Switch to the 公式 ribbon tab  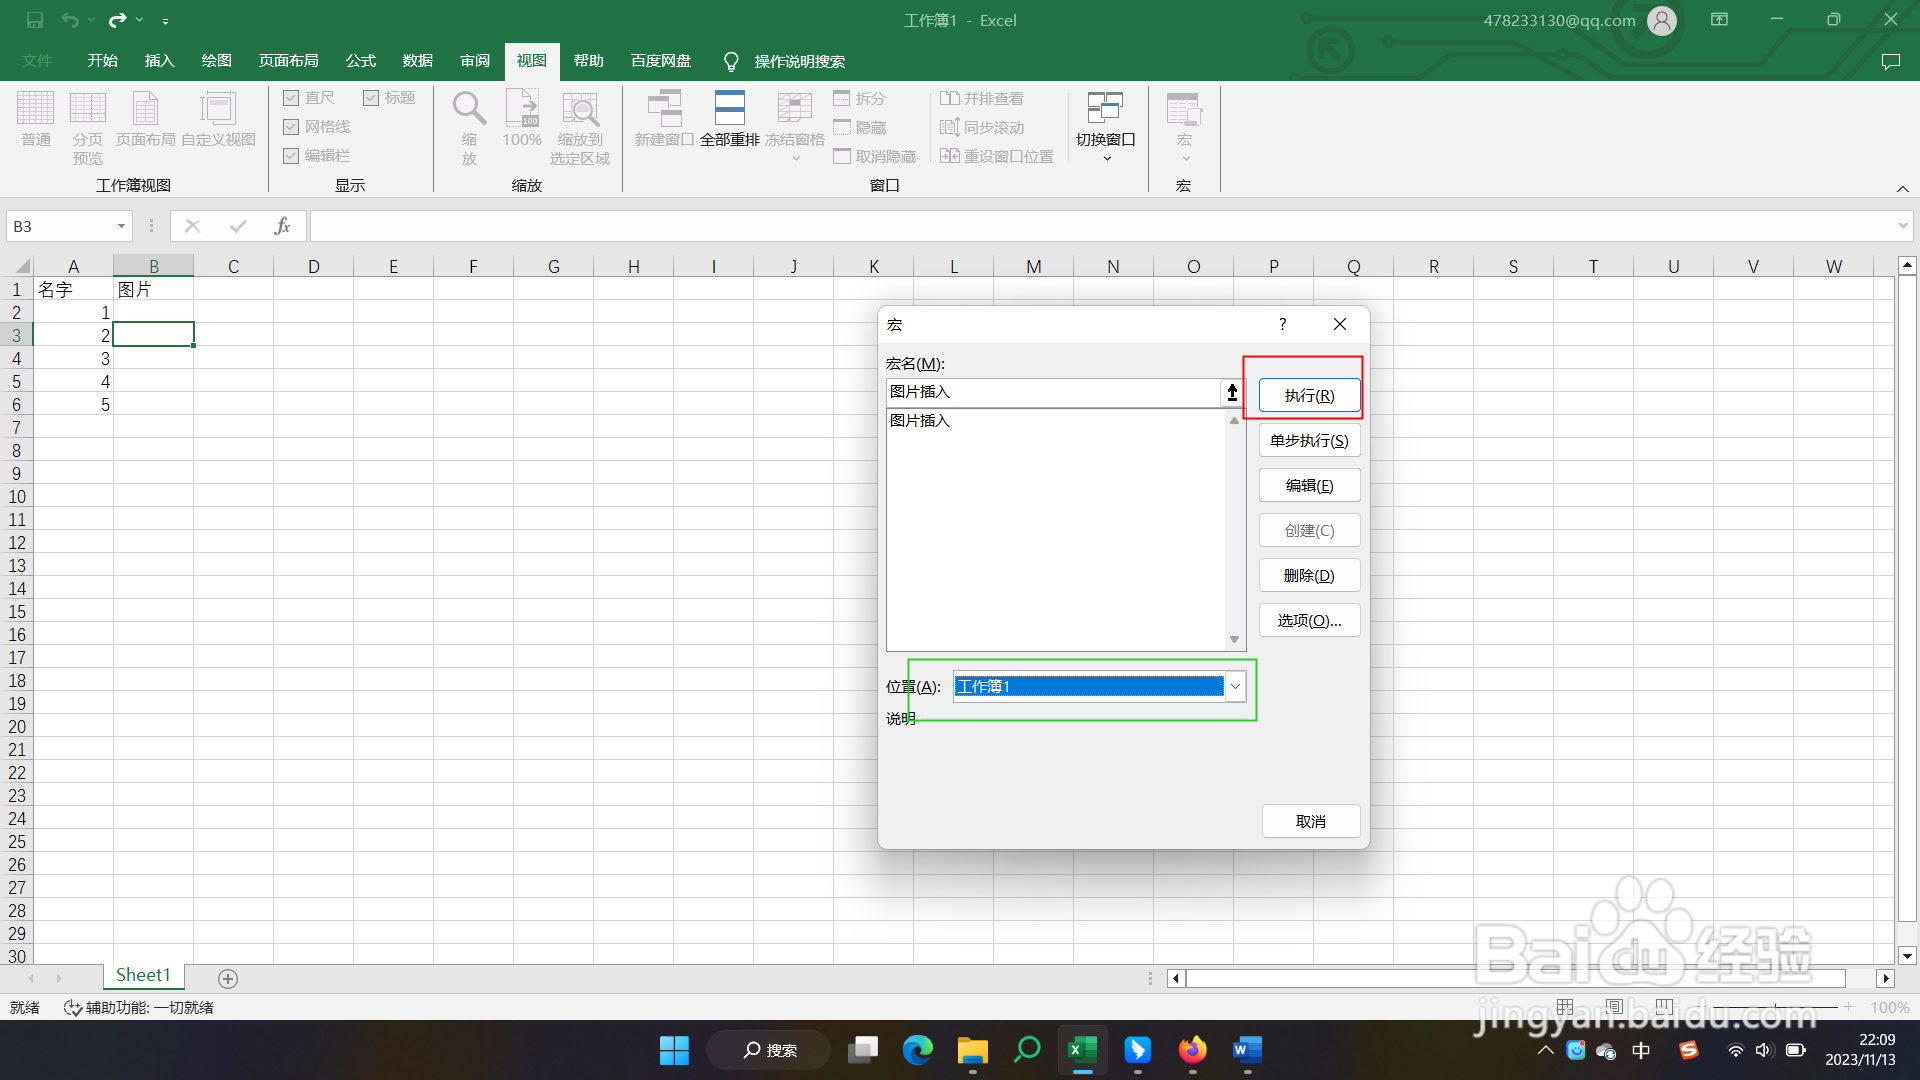click(x=360, y=61)
